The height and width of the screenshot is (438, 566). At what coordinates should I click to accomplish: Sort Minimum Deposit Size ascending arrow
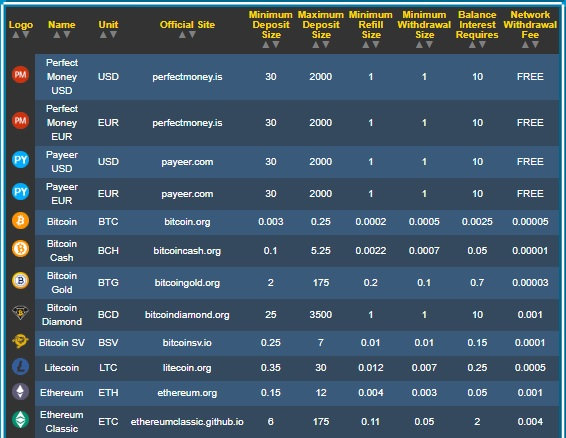pyautogui.click(x=266, y=45)
